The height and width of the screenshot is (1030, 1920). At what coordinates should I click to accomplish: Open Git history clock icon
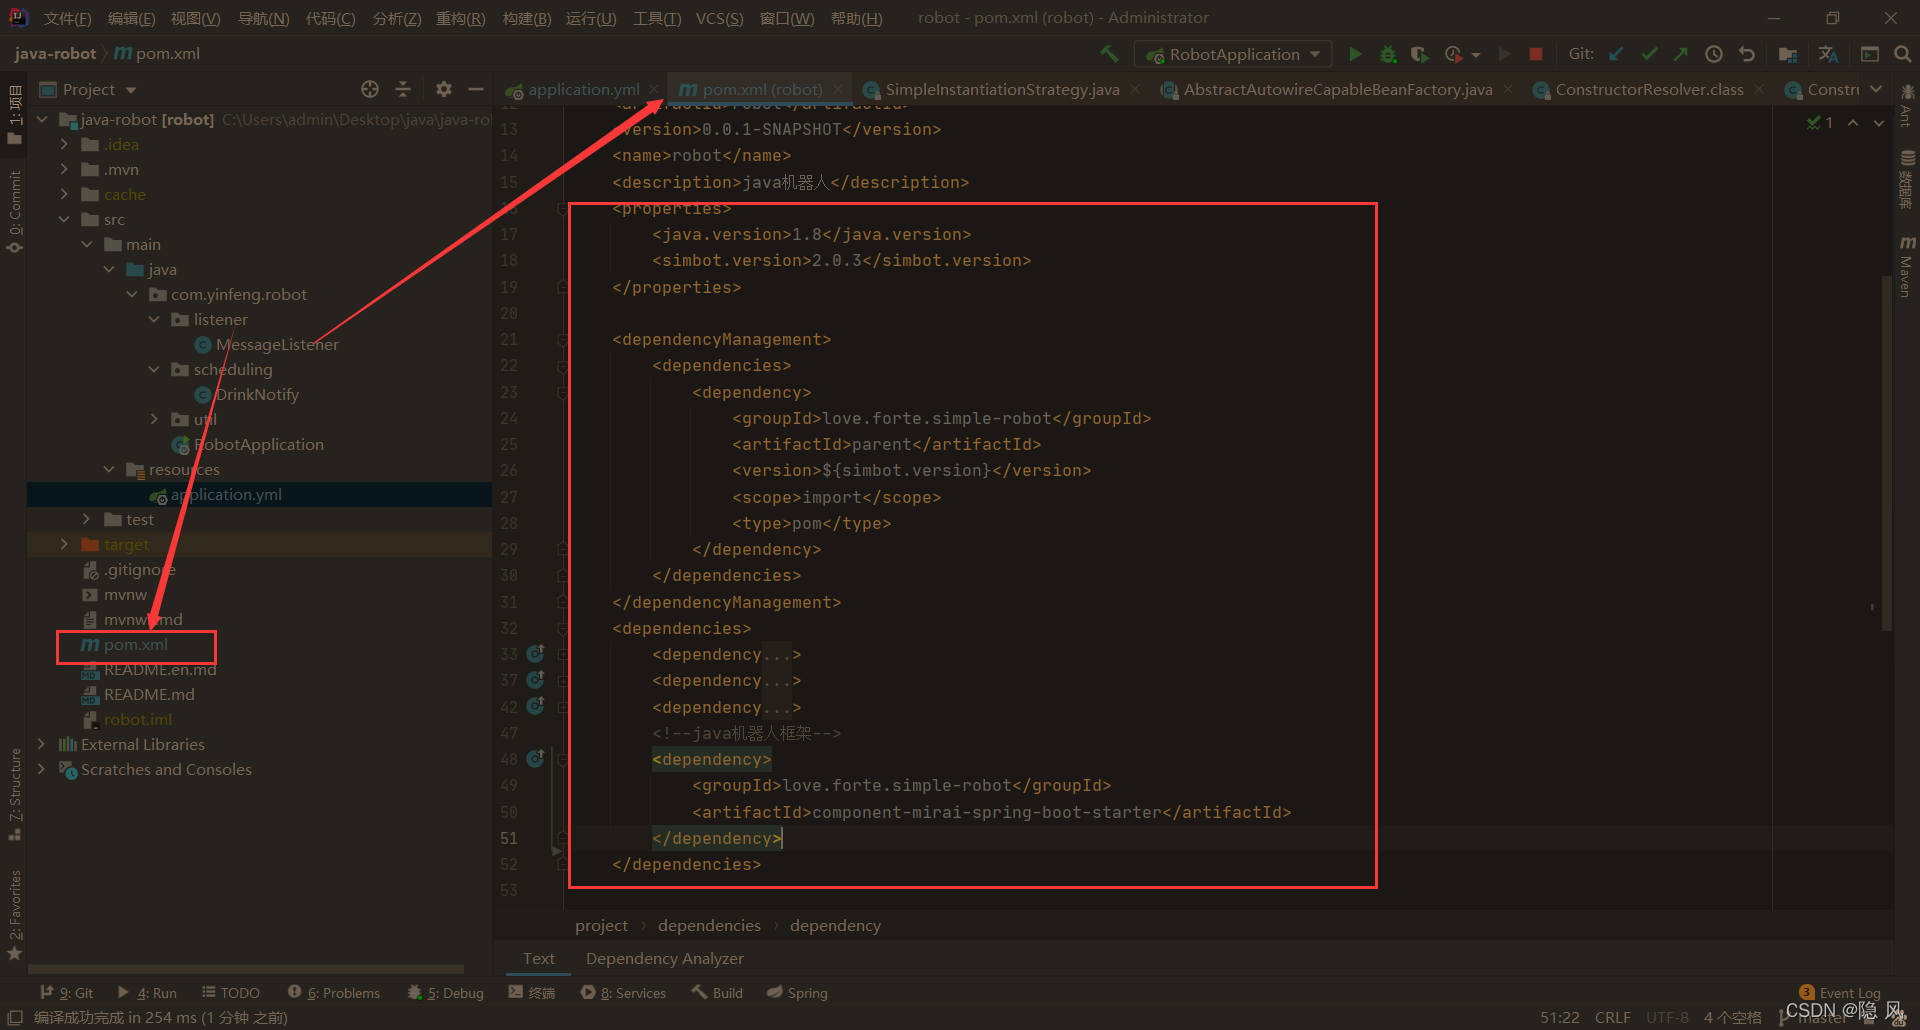tap(1714, 54)
